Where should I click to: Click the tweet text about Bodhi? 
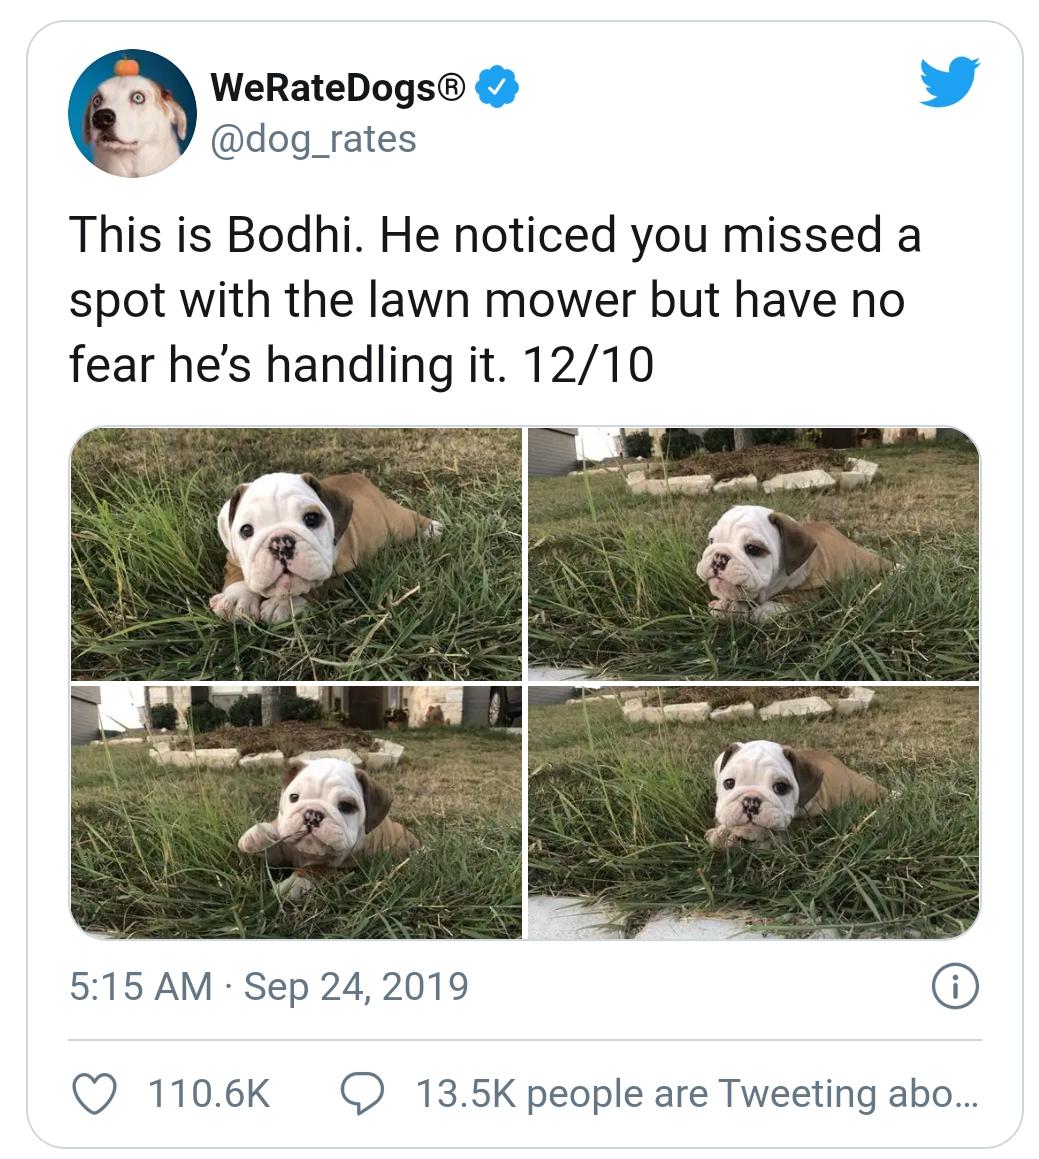495,299
